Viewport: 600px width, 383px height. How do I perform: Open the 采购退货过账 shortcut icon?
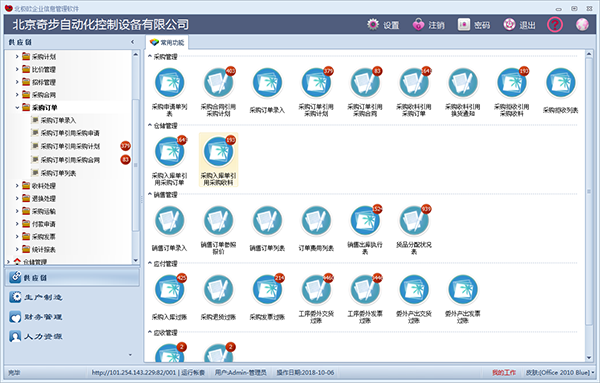(218, 290)
